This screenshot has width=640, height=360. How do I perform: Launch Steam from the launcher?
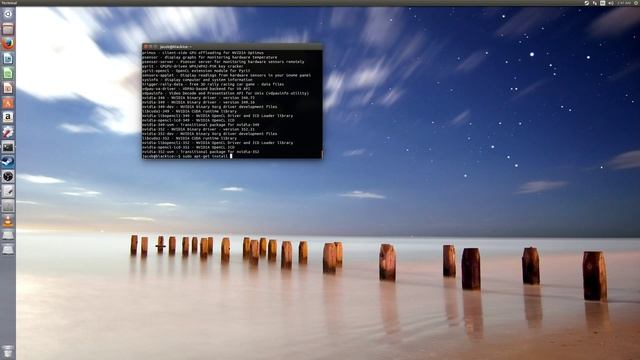pos(8,161)
